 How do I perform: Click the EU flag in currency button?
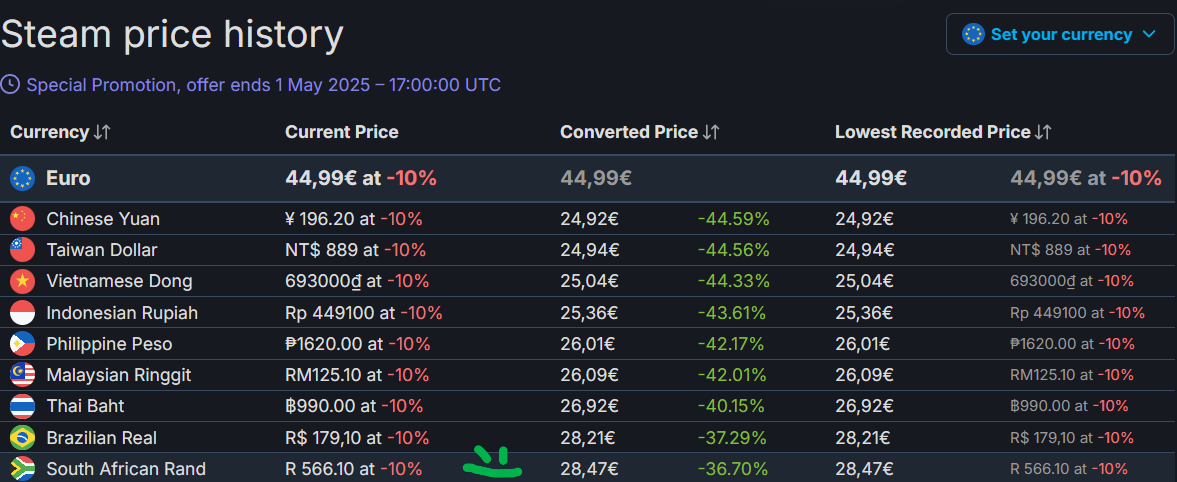coord(974,35)
